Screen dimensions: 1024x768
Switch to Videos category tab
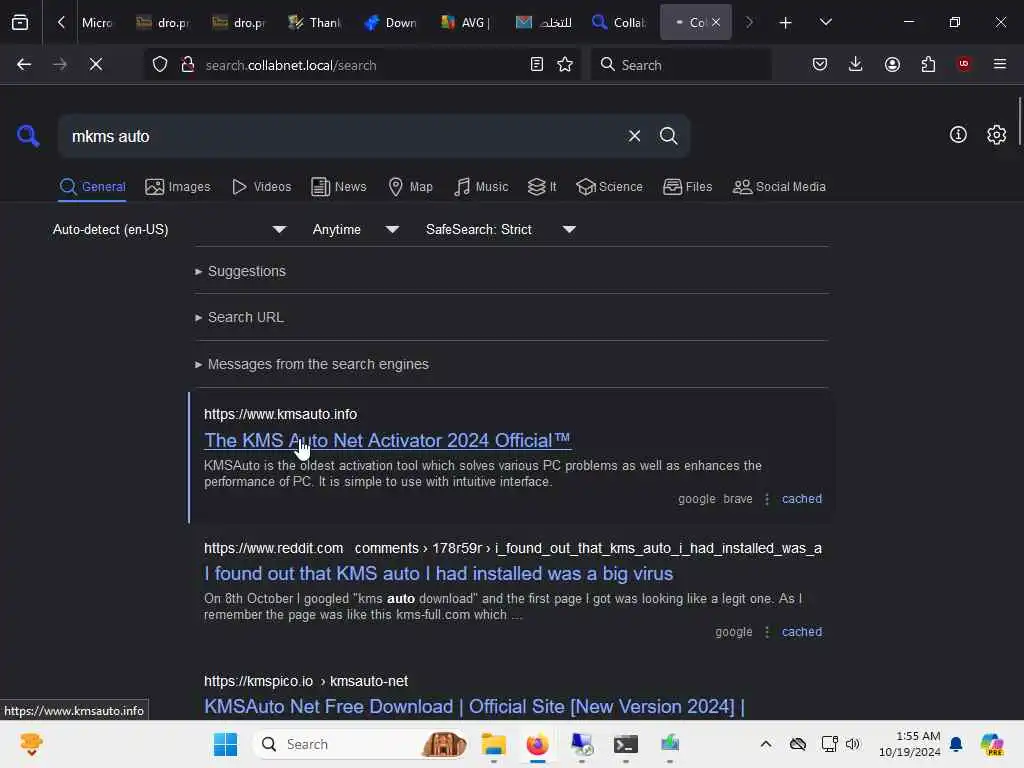261,187
